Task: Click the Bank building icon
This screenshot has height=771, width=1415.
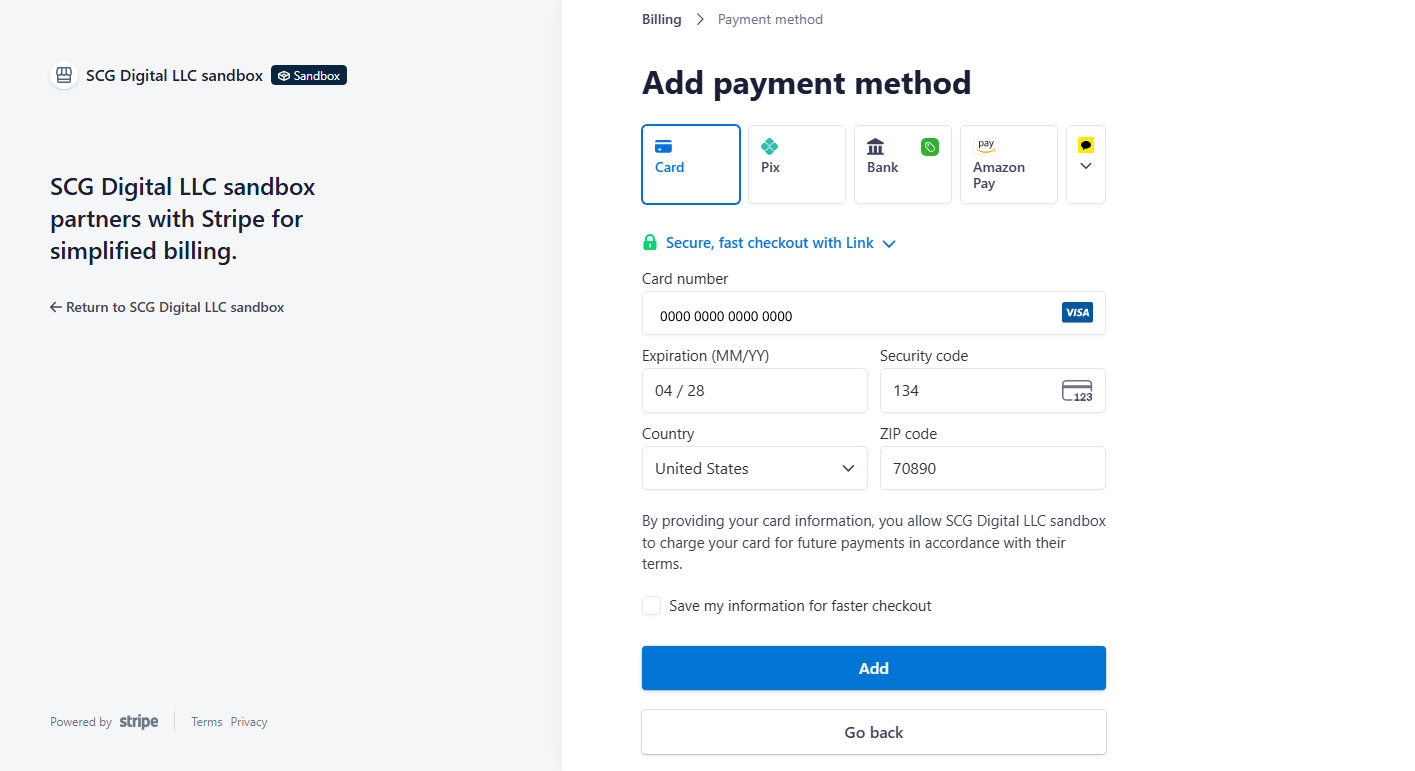Action: (x=876, y=147)
